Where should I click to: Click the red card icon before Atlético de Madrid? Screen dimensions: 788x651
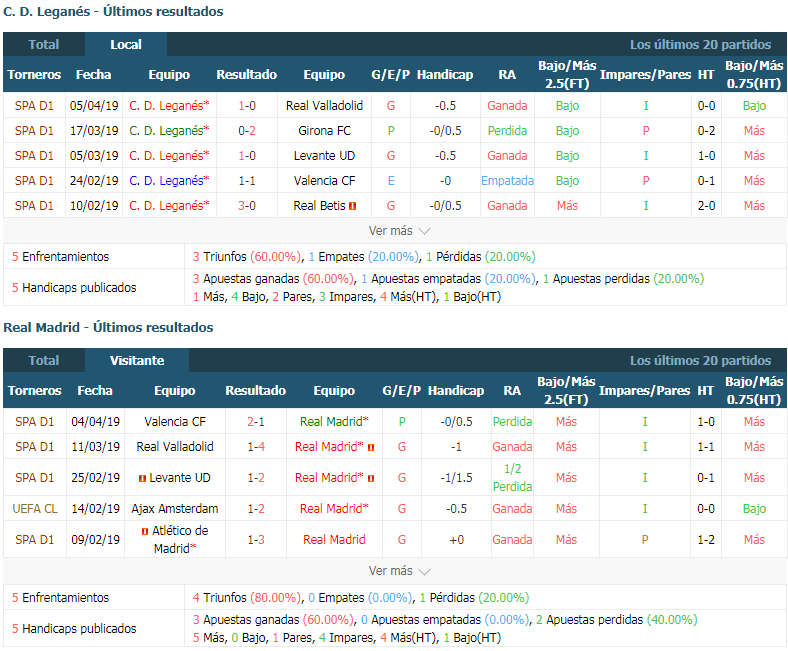click(145, 531)
